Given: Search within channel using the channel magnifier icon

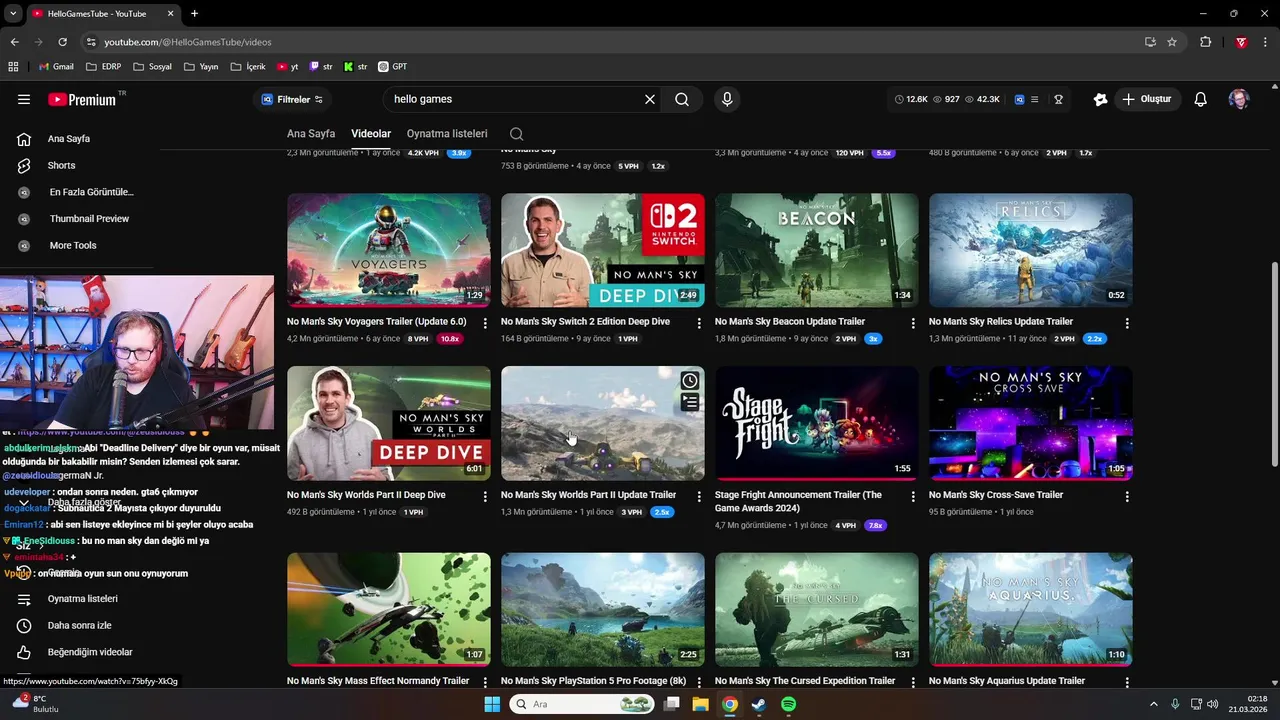Looking at the screenshot, I should click(x=516, y=134).
